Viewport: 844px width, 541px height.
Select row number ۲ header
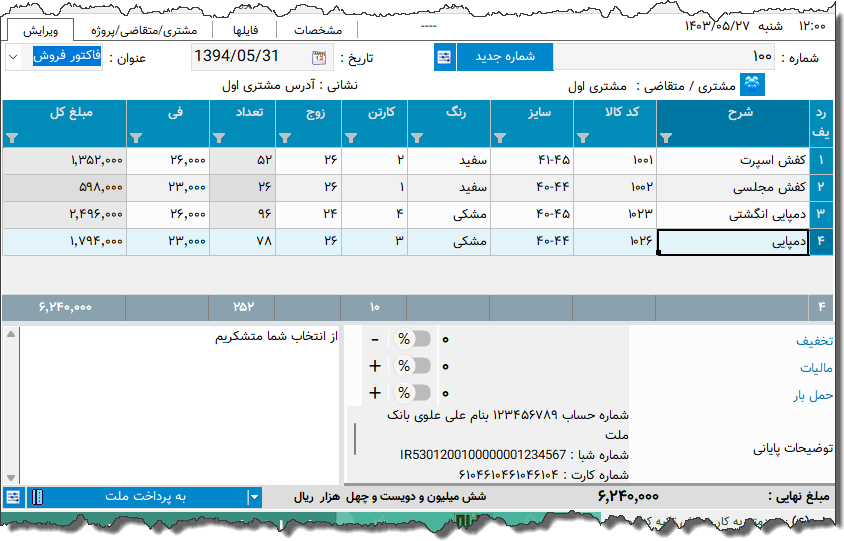point(821,187)
